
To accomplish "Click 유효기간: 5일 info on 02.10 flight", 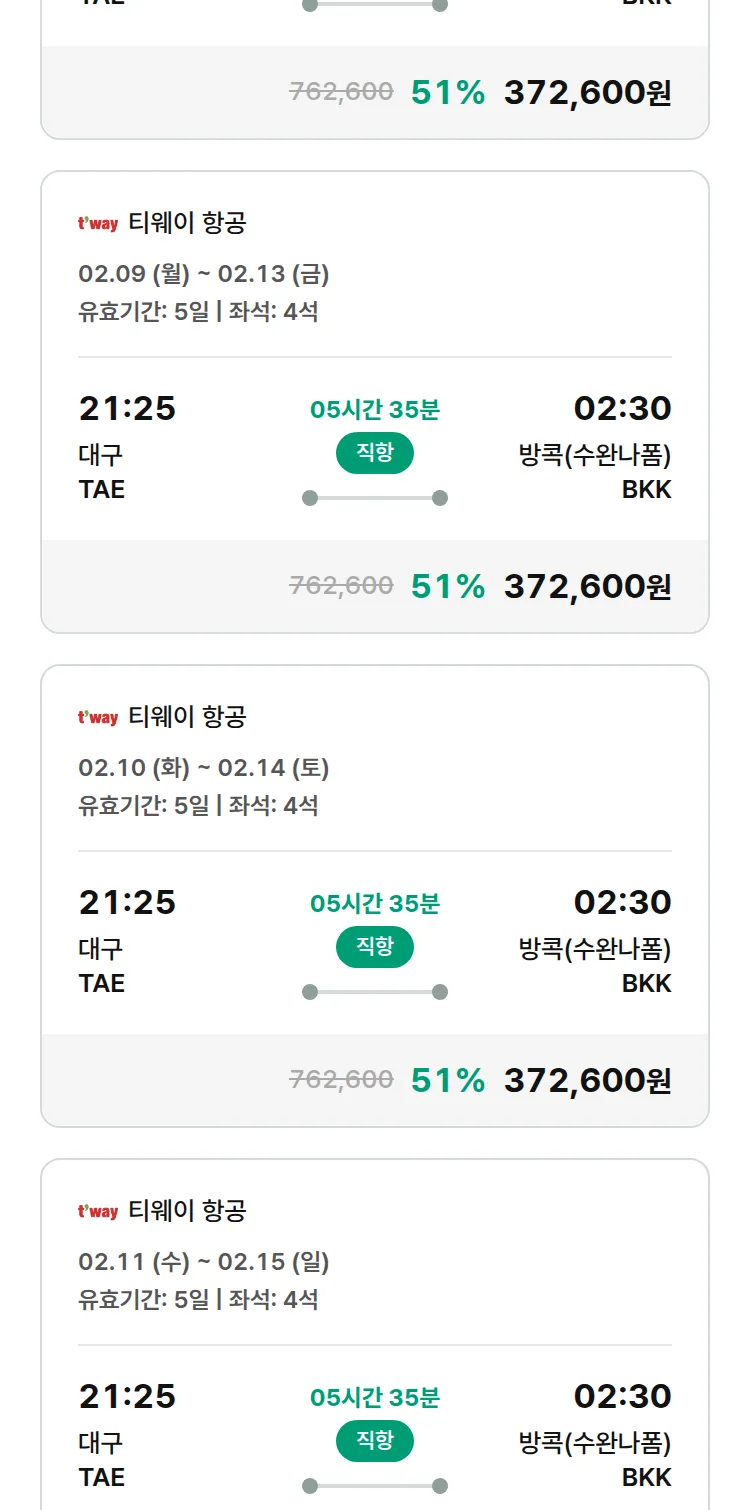I will click(x=143, y=806).
